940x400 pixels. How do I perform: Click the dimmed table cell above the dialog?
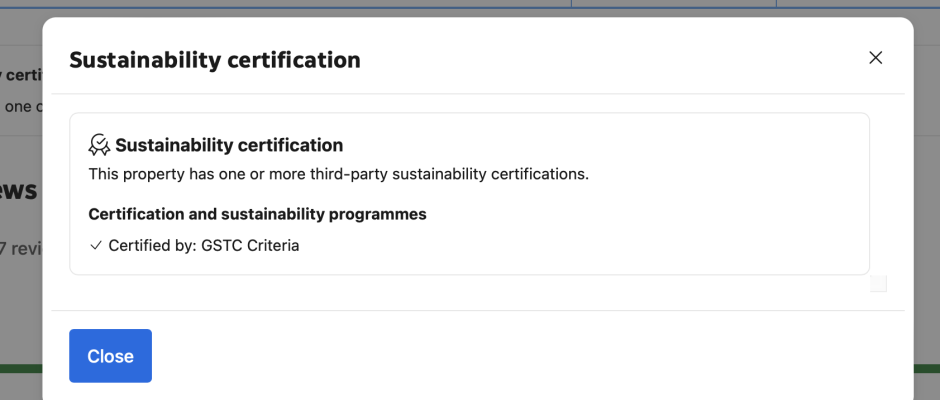[x=674, y=4]
